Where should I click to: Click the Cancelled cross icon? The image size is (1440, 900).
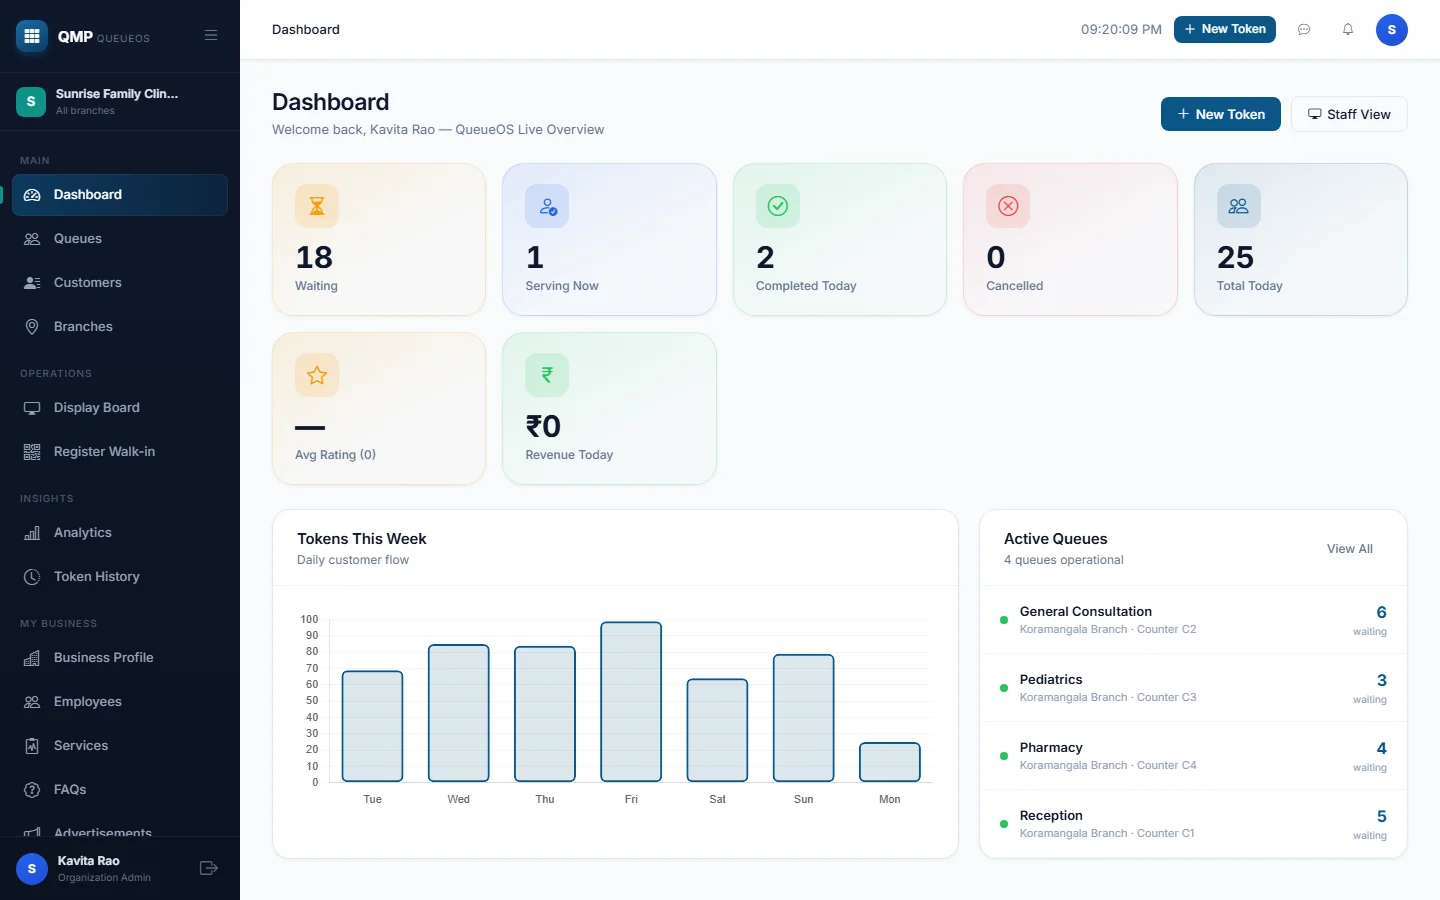point(1008,206)
